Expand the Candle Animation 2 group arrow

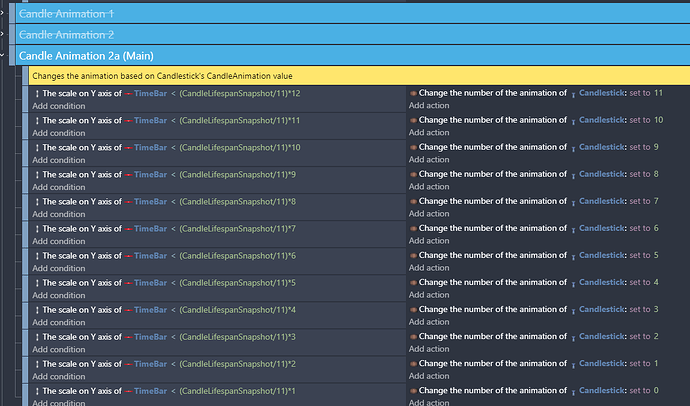pos(4,35)
